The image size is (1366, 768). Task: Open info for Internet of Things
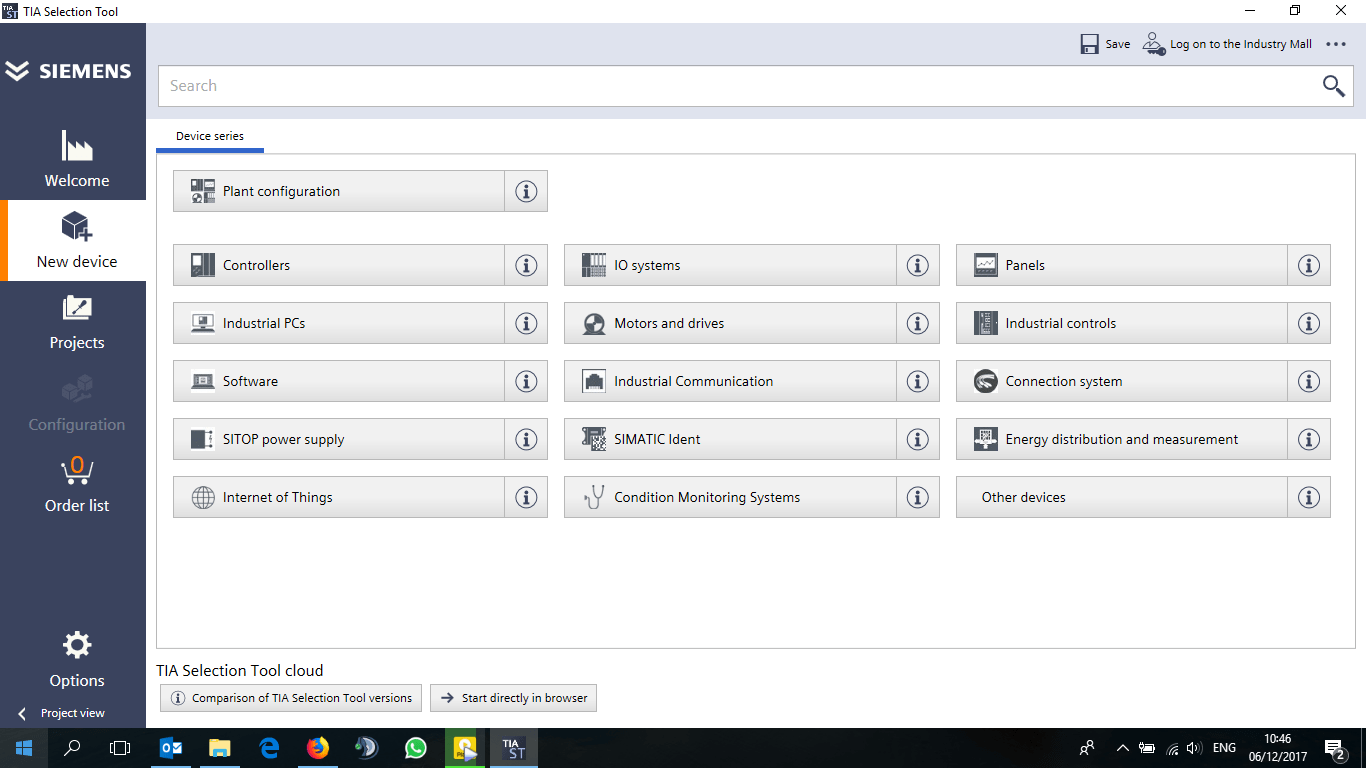pyautogui.click(x=526, y=497)
